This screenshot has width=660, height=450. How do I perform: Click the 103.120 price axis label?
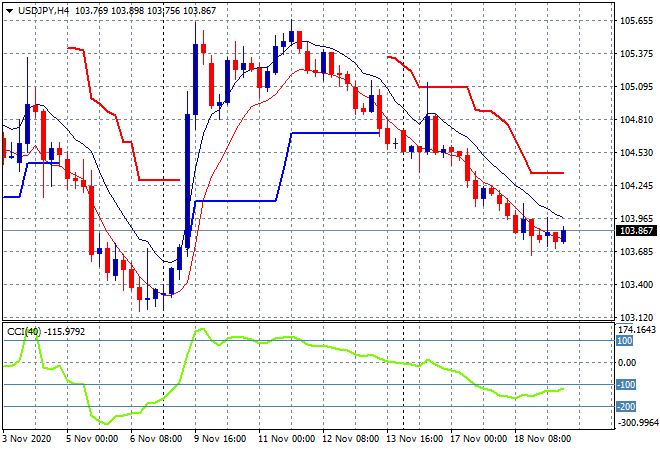coord(632,317)
